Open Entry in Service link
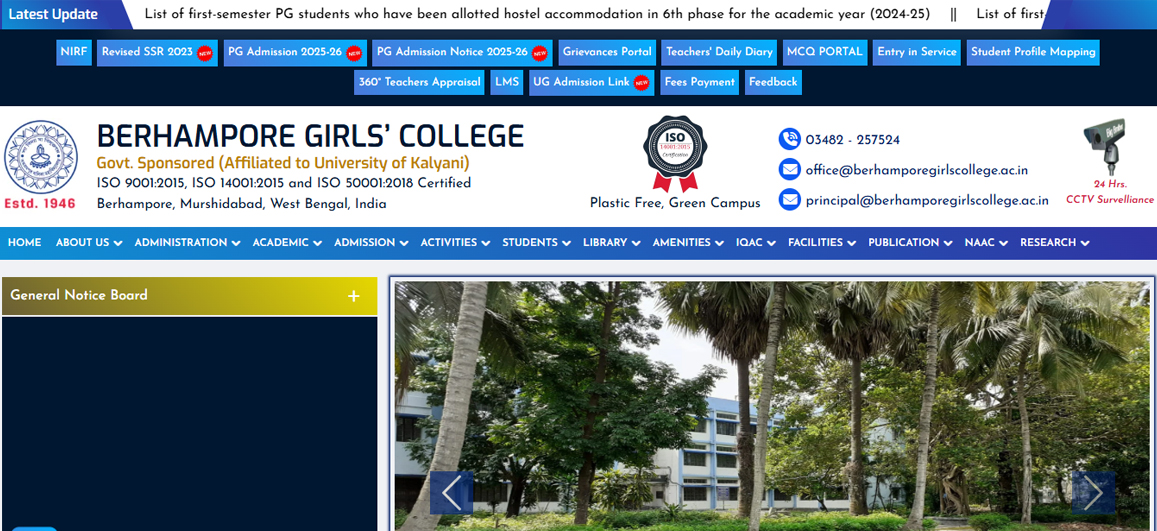This screenshot has width=1157, height=531. [x=916, y=52]
